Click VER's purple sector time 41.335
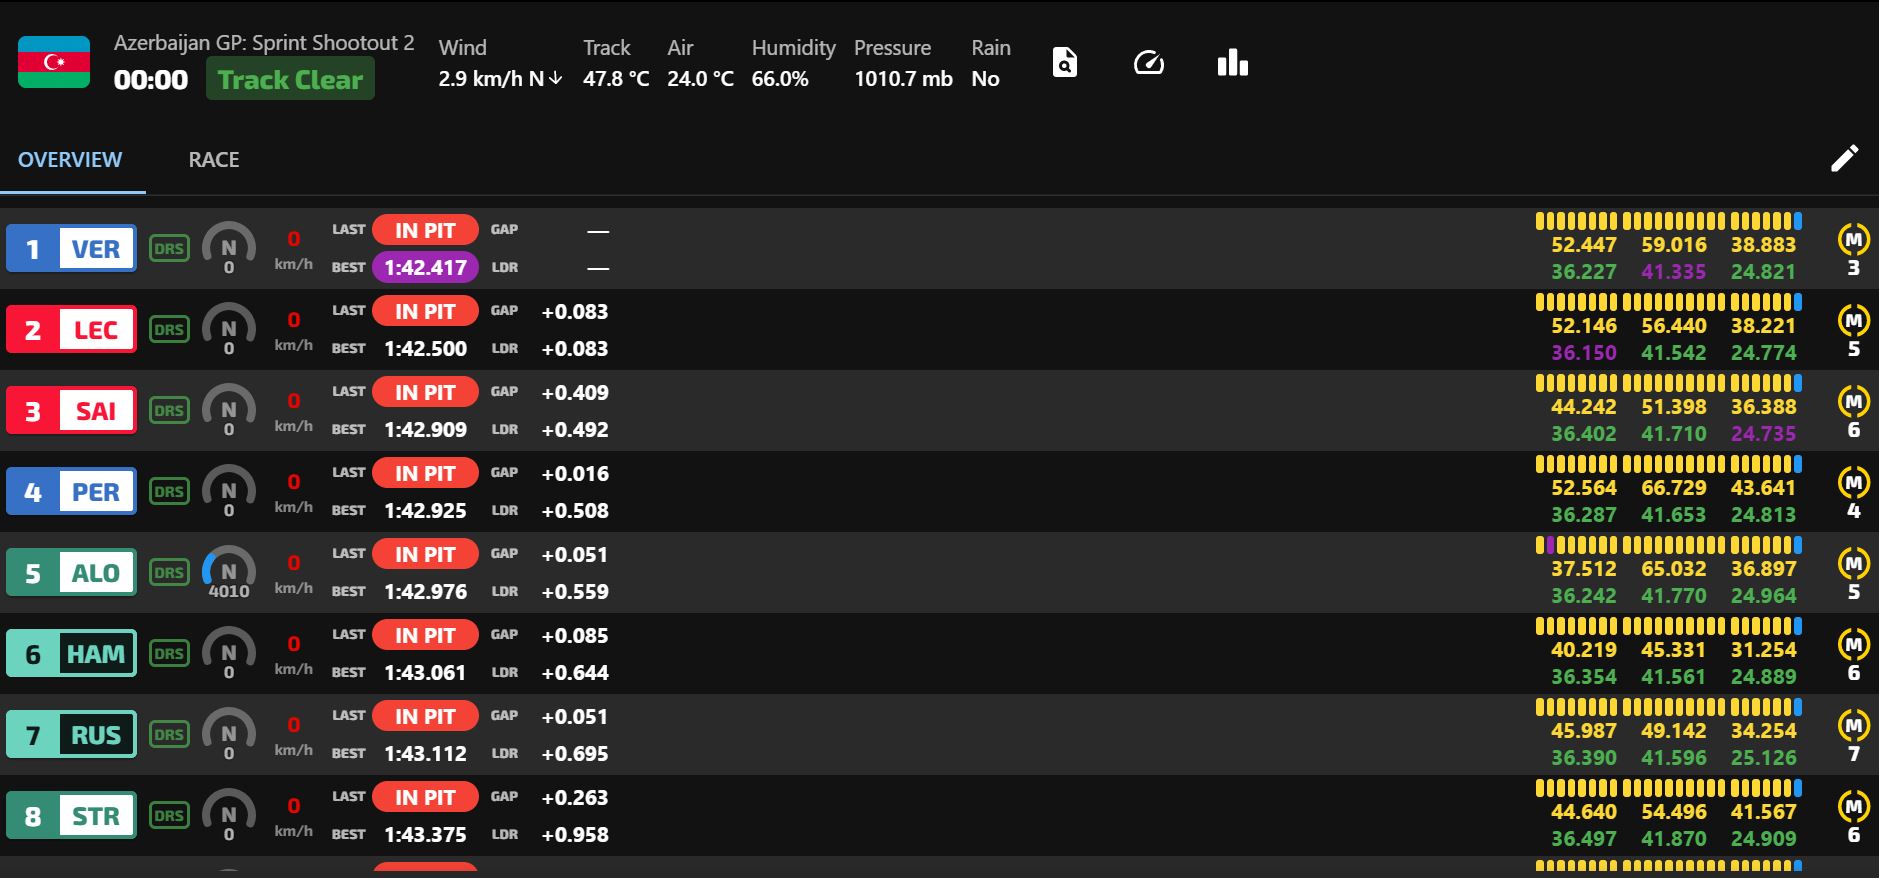The height and width of the screenshot is (878, 1879). pyautogui.click(x=1673, y=271)
